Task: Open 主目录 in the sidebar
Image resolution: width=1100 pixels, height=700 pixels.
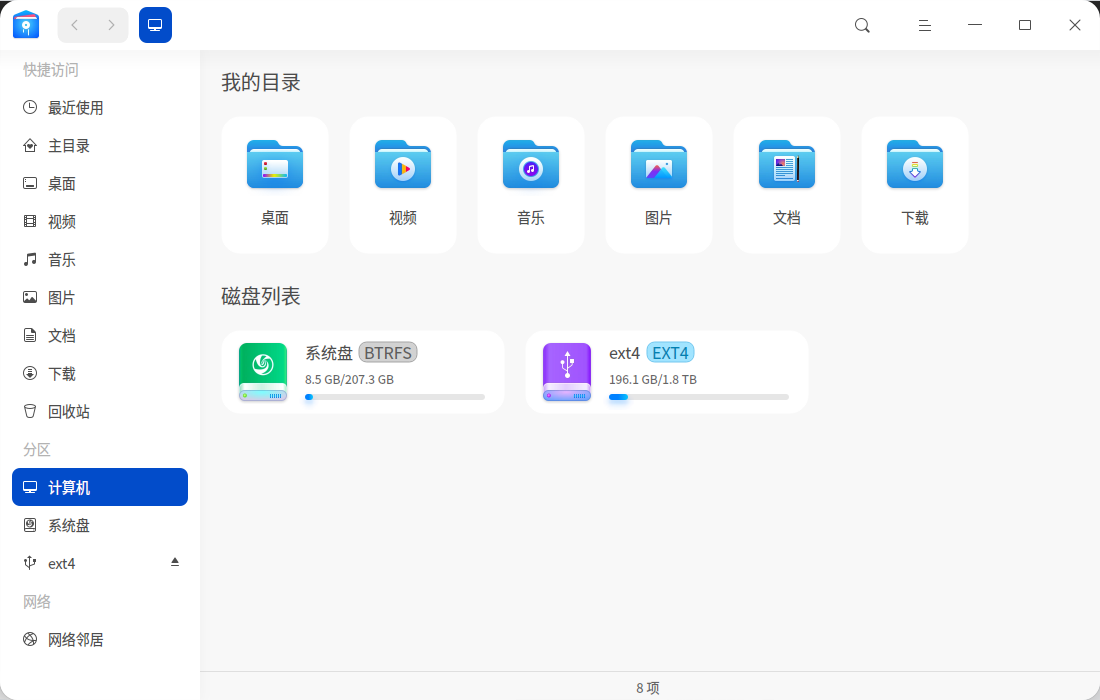Action: coord(100,145)
